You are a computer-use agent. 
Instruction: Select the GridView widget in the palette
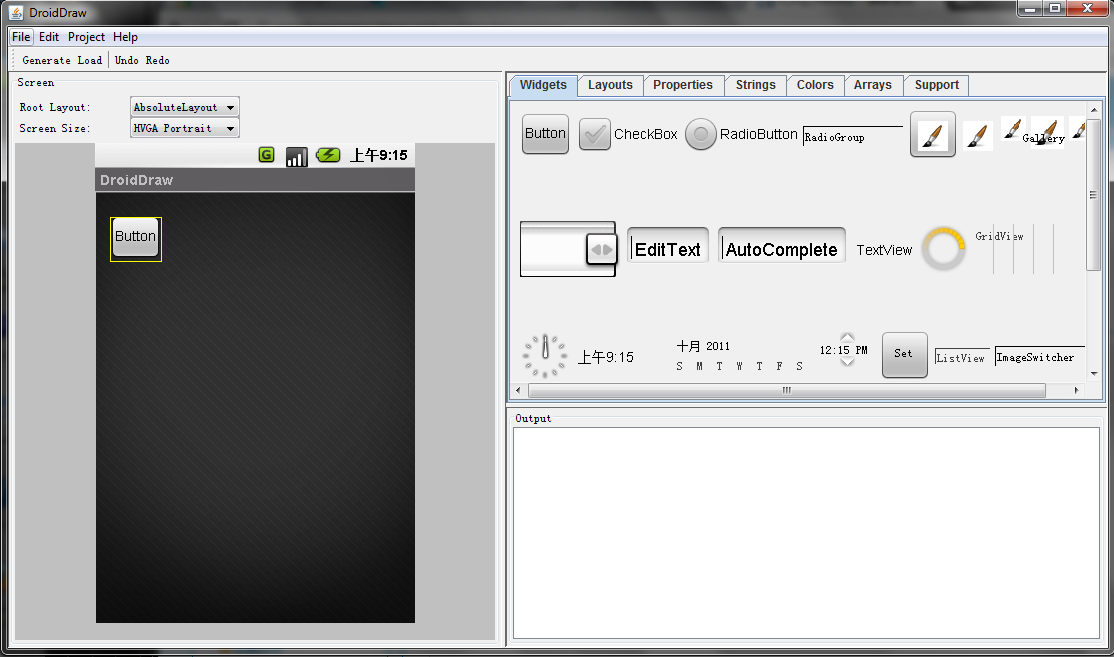coord(1015,249)
